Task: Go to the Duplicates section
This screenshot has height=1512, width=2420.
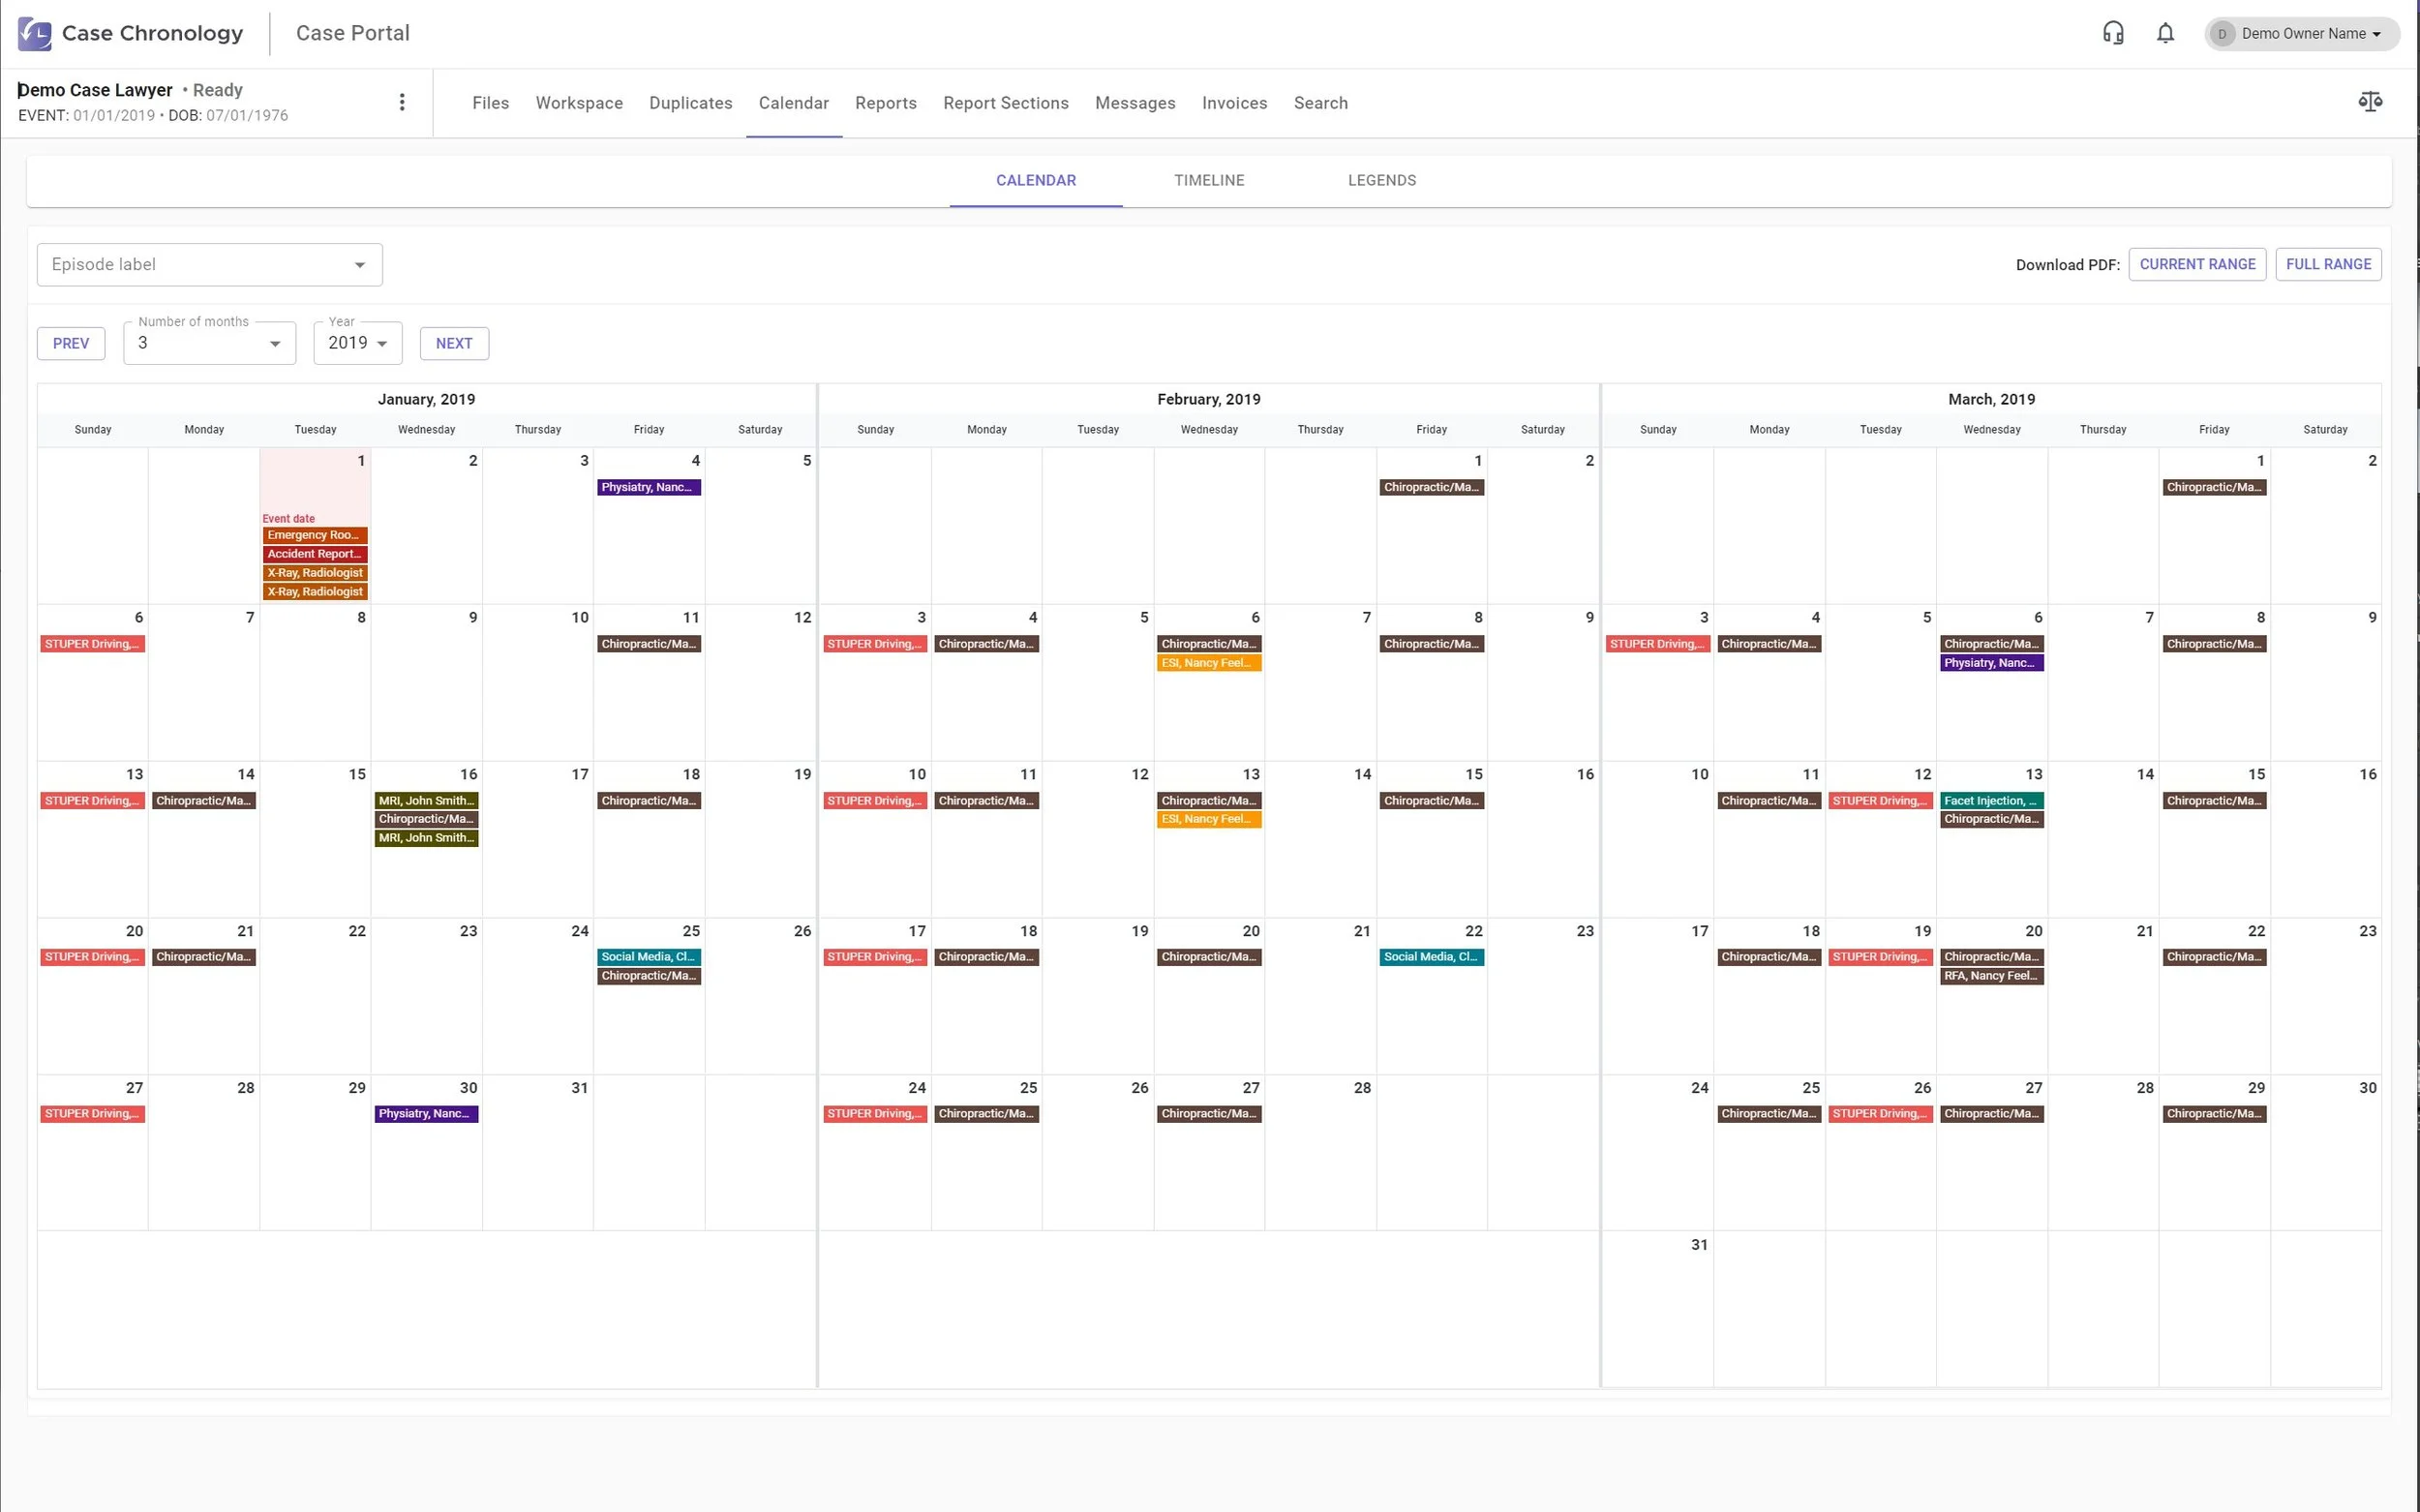Action: [x=690, y=103]
